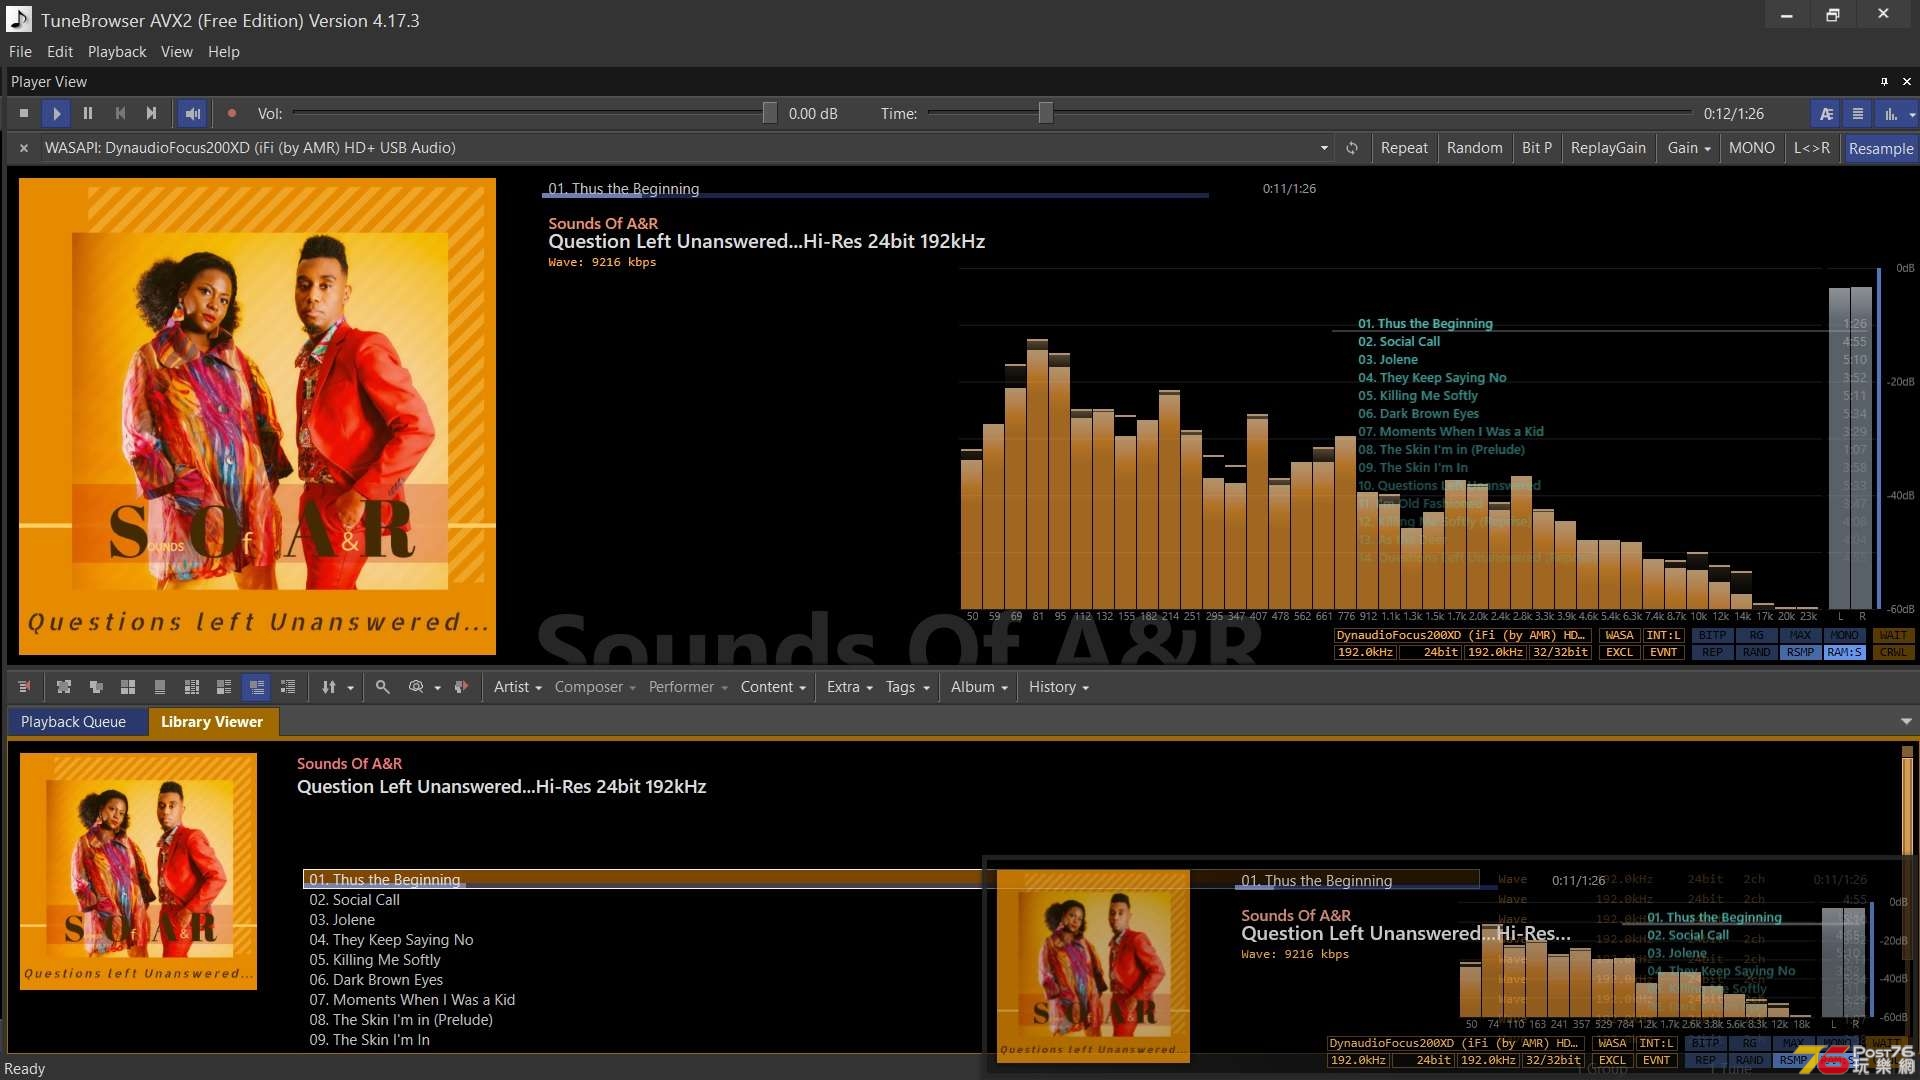Open the Gain dropdown
The width and height of the screenshot is (1920, 1080).
pos(1688,148)
